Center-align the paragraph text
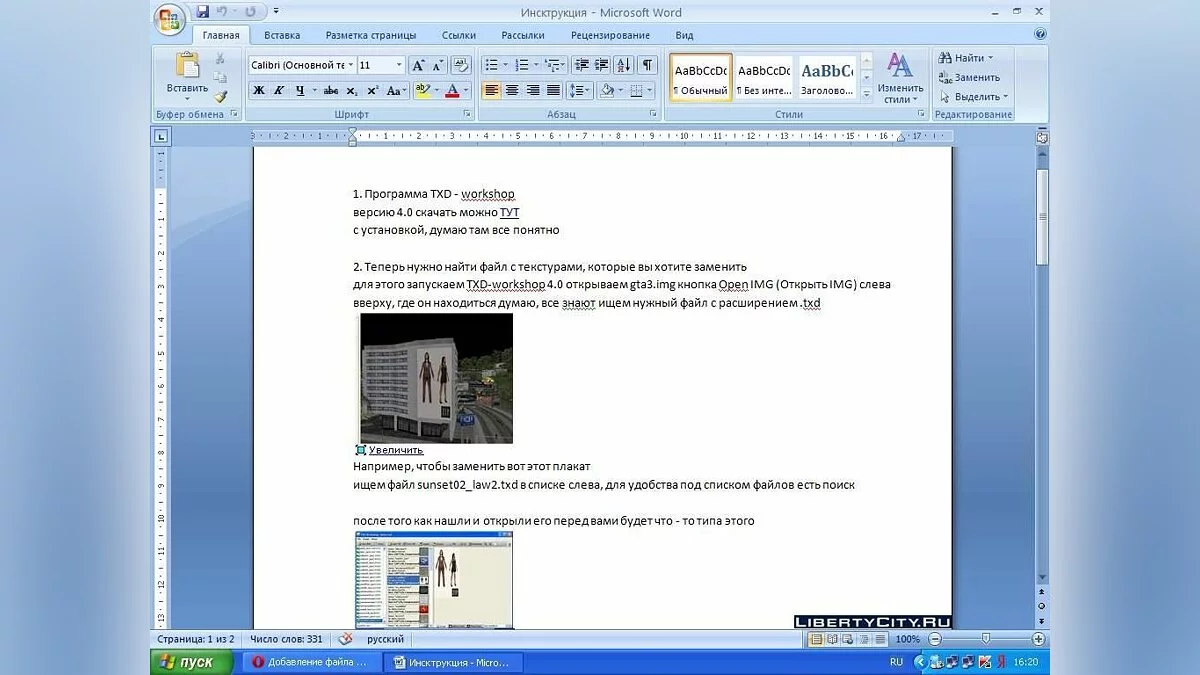 (512, 91)
